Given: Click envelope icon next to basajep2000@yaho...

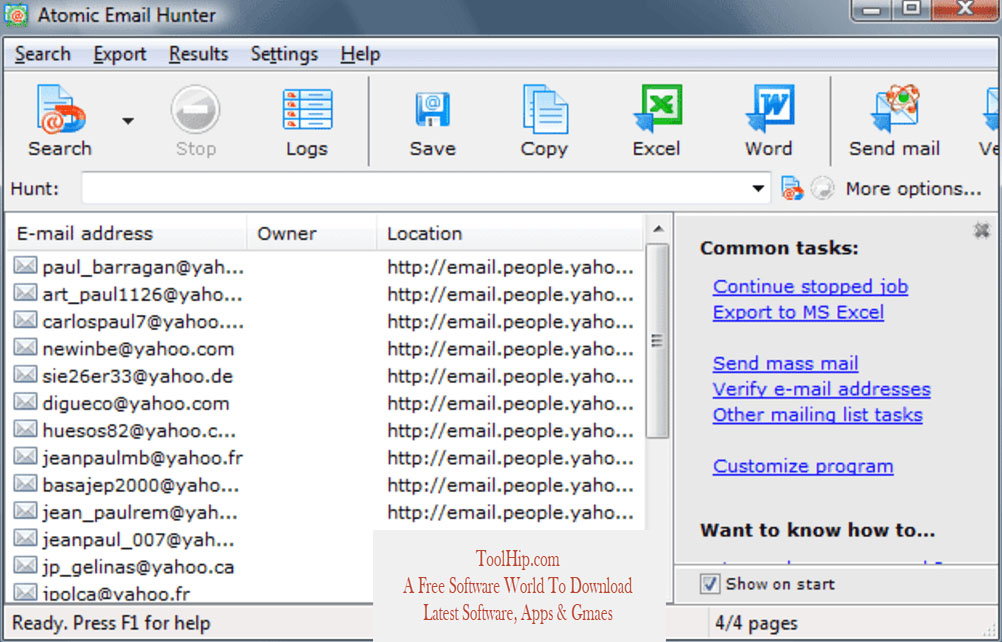Looking at the screenshot, I should pos(25,484).
